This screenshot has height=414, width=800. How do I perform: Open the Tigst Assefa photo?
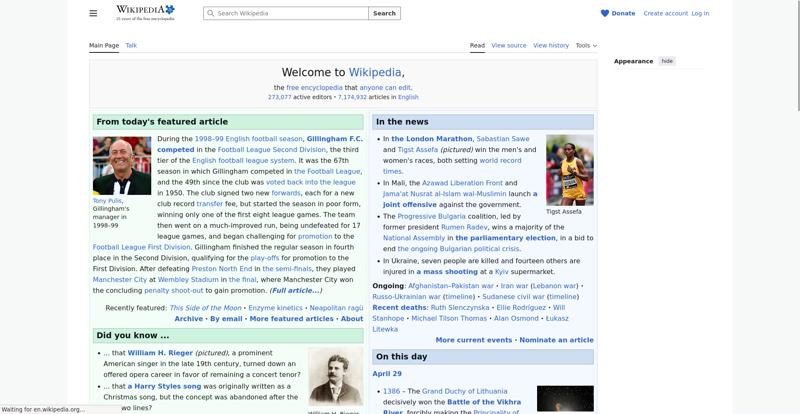[569, 170]
